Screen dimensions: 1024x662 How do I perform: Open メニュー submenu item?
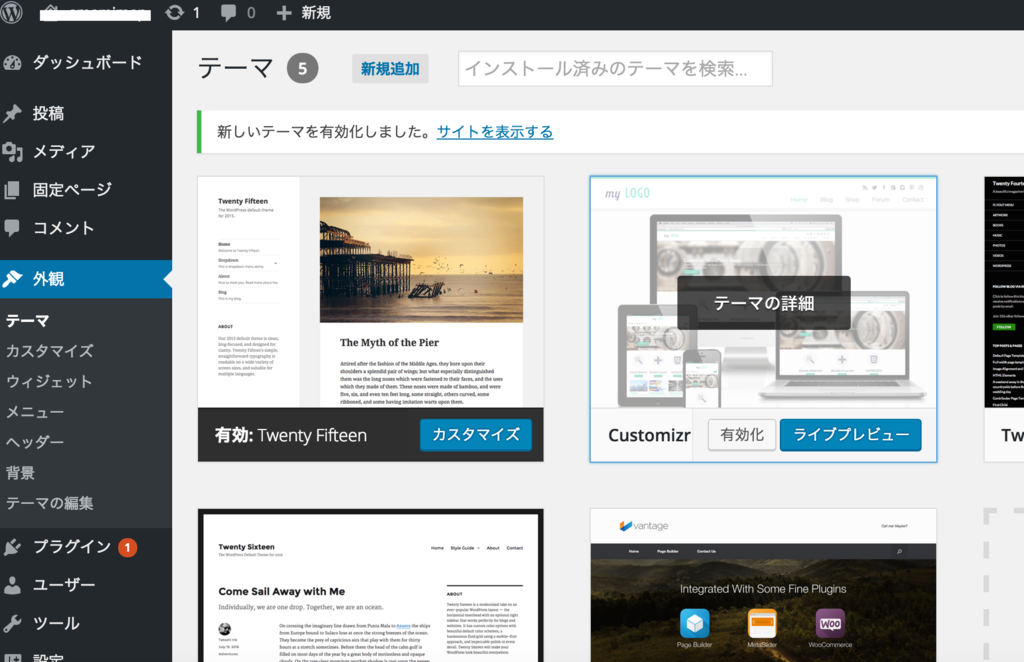[35, 412]
